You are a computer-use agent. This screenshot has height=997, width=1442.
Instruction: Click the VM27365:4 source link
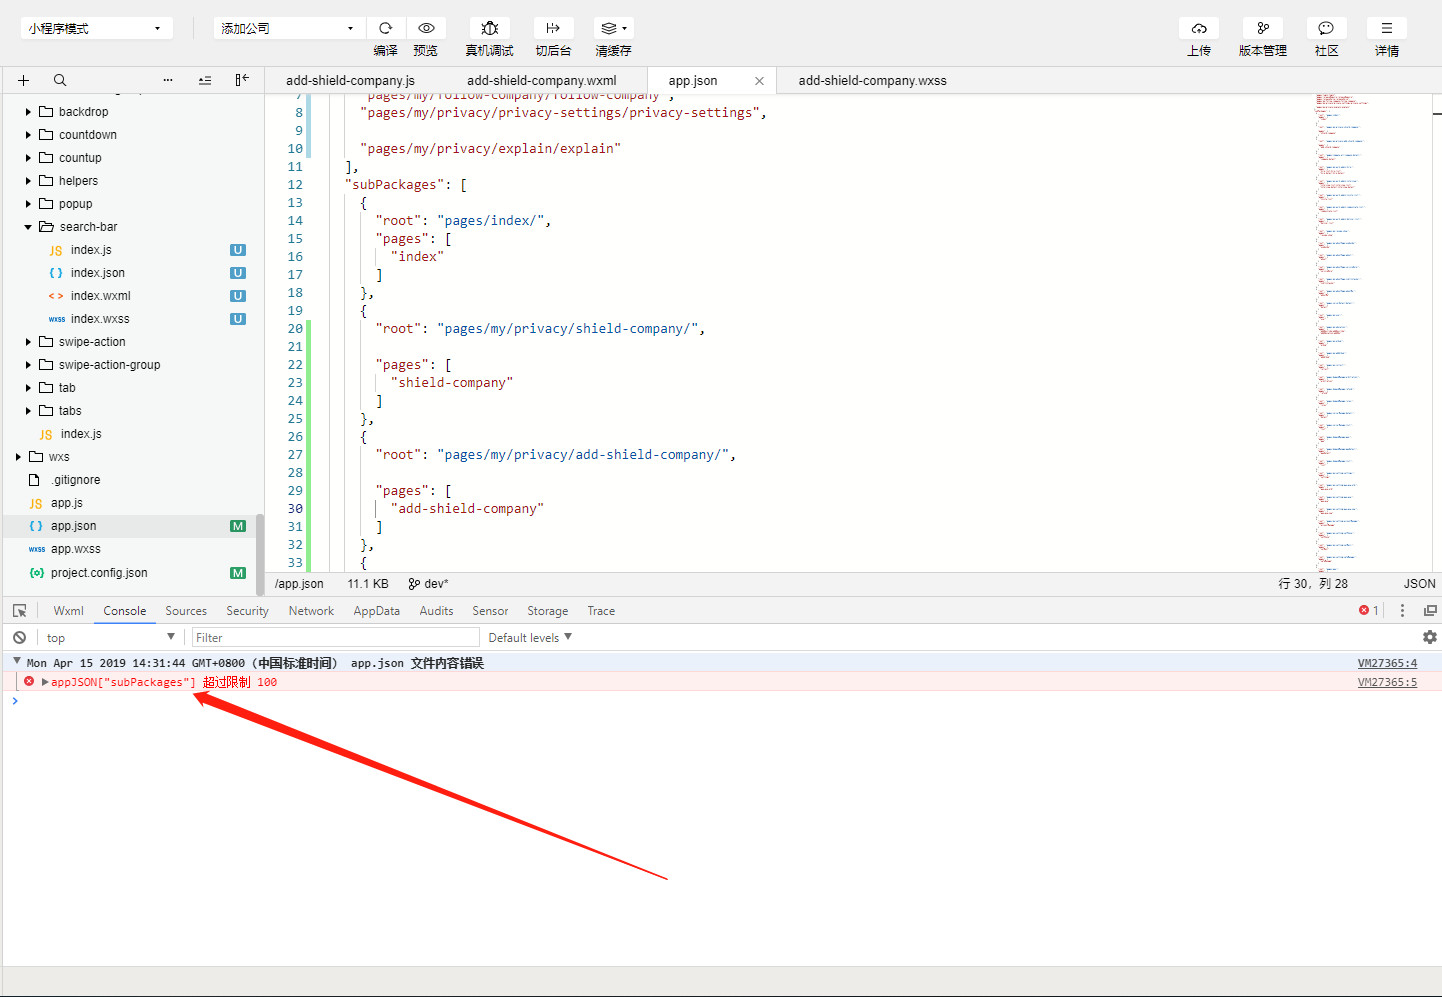tap(1387, 663)
